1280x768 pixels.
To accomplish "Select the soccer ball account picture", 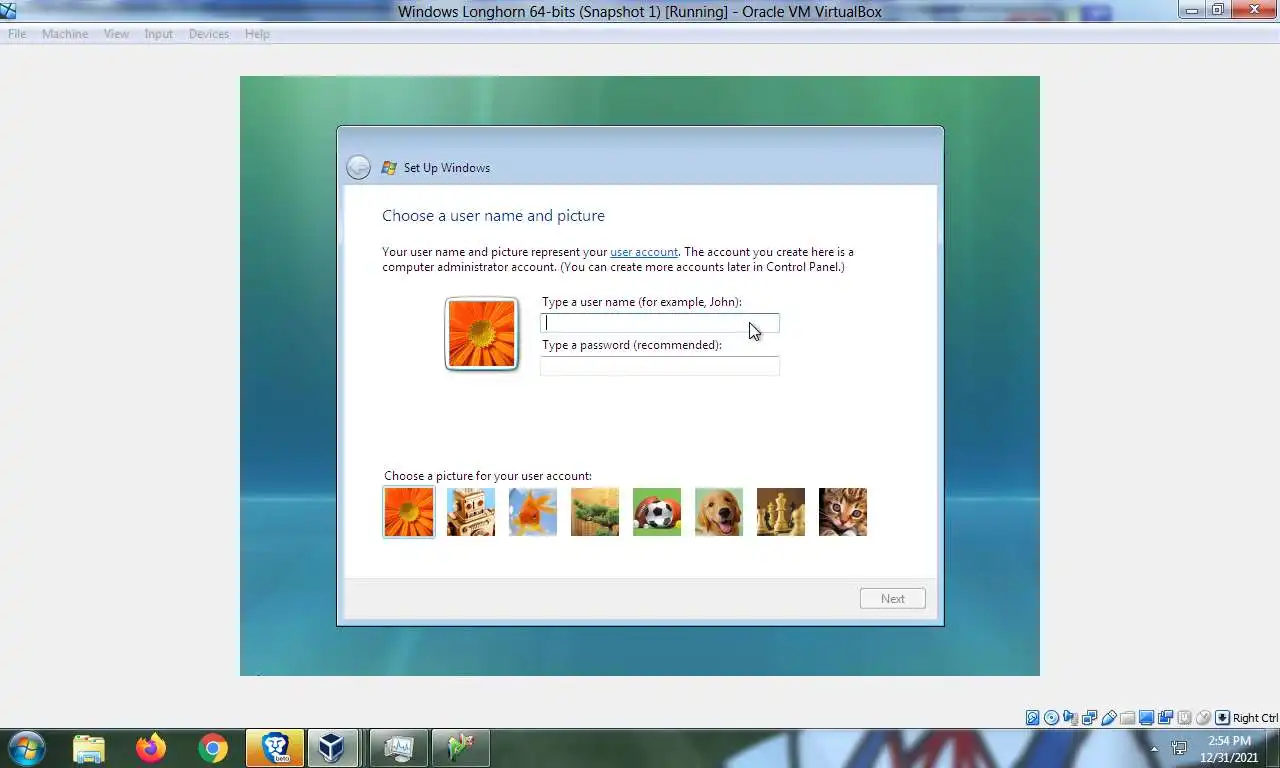I will 657,512.
